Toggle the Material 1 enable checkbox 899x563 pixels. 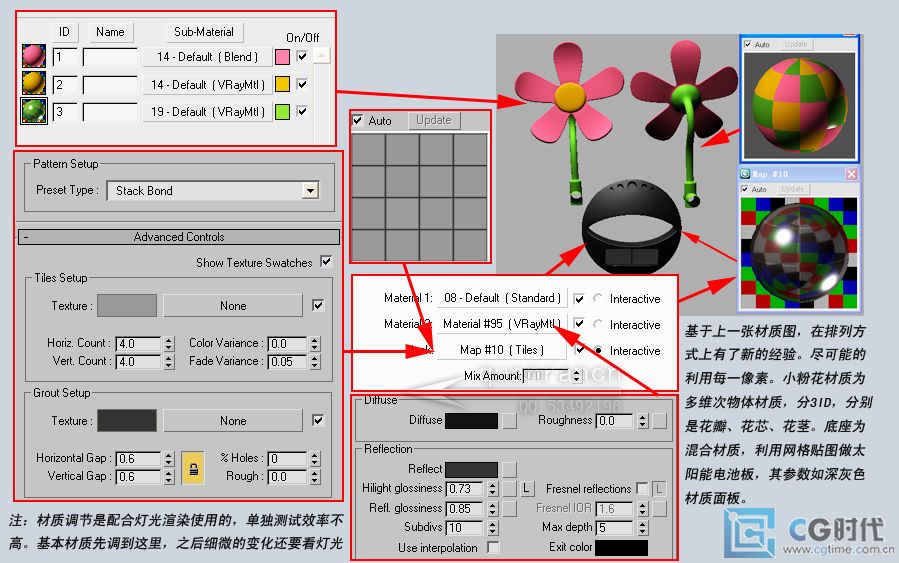579,298
